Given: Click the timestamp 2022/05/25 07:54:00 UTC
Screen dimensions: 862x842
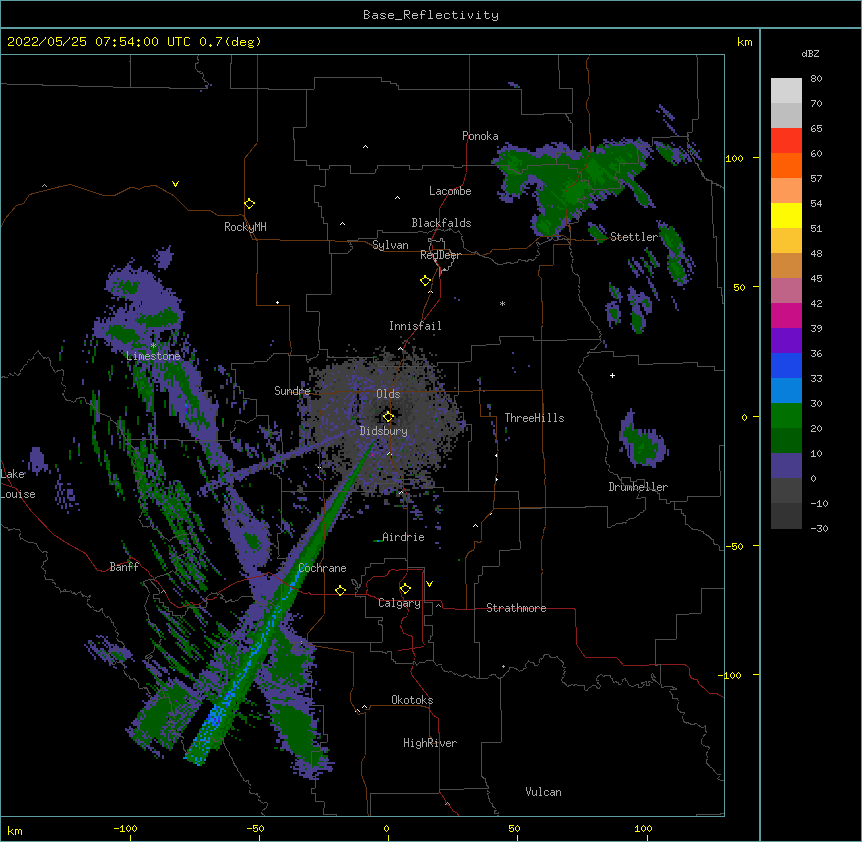Looking at the screenshot, I should coord(98,42).
